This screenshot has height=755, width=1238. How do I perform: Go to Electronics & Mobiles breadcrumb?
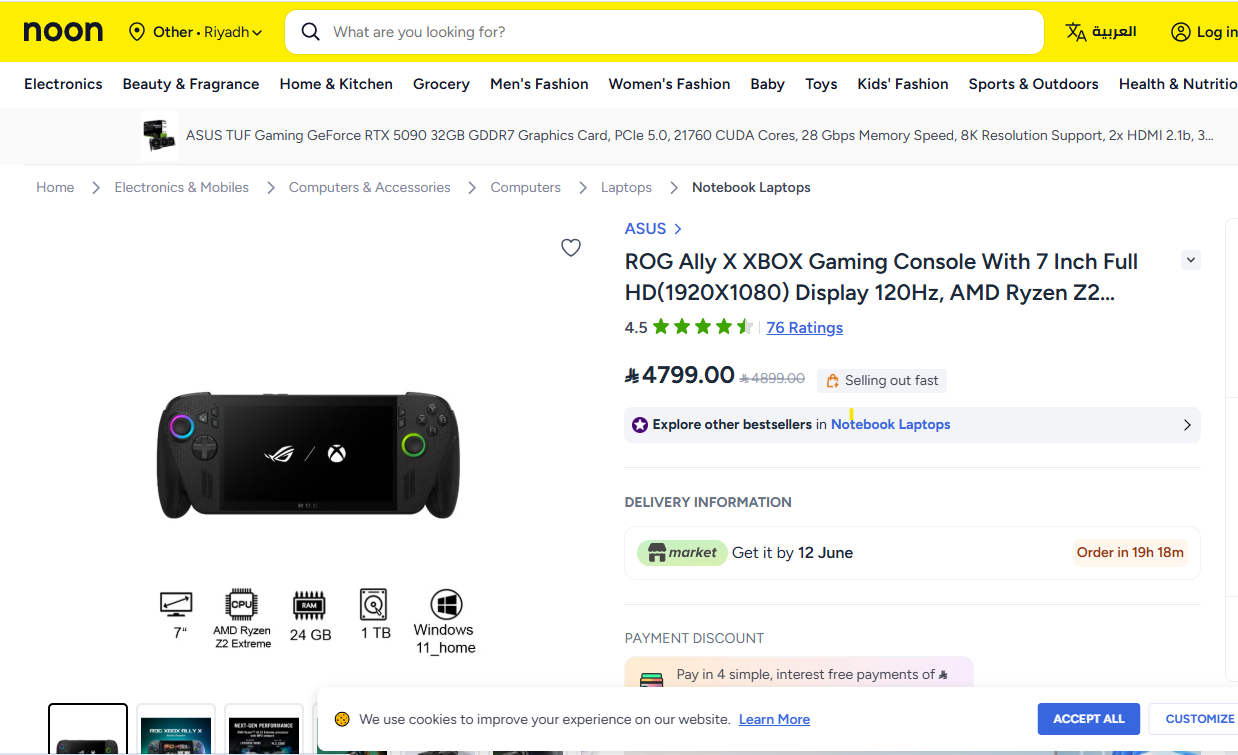(181, 187)
